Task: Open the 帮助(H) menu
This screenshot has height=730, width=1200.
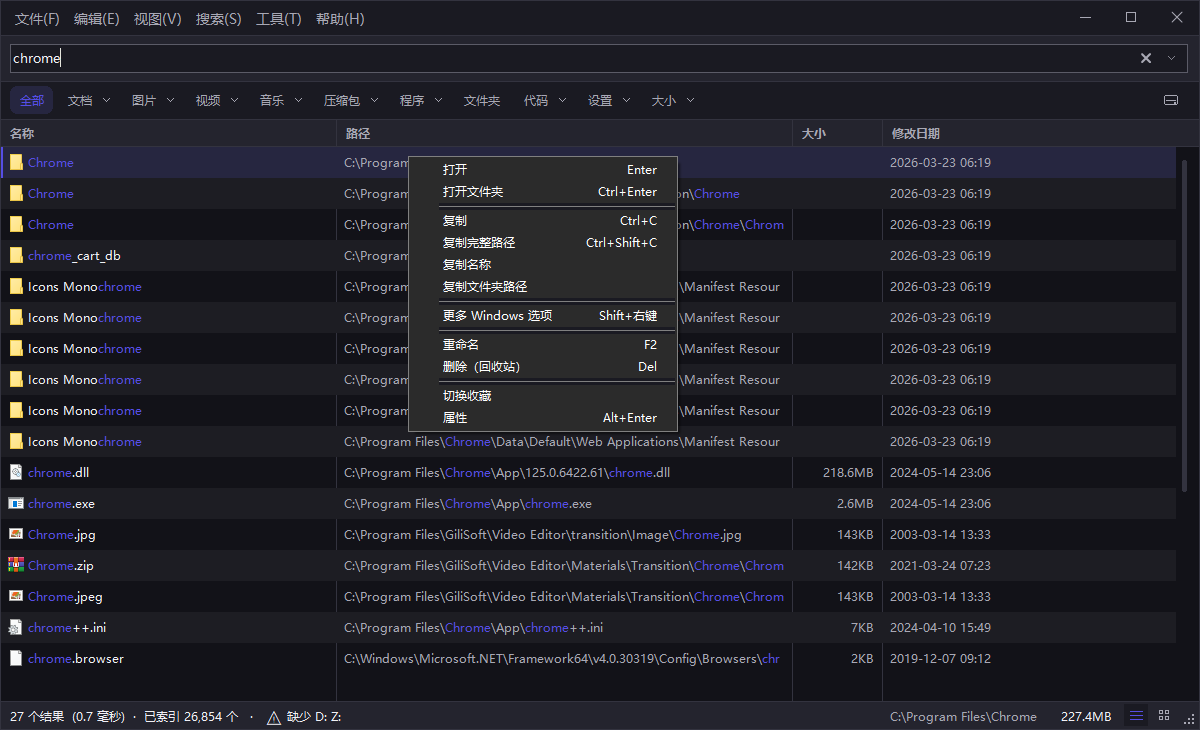Action: pos(340,19)
